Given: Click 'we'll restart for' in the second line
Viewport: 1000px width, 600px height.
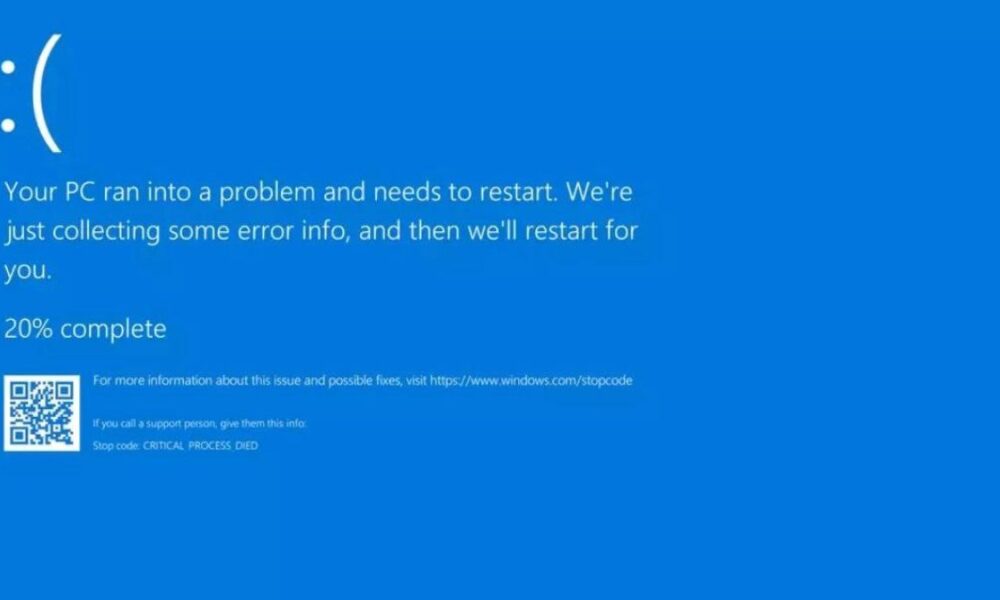Looking at the screenshot, I should tap(553, 231).
